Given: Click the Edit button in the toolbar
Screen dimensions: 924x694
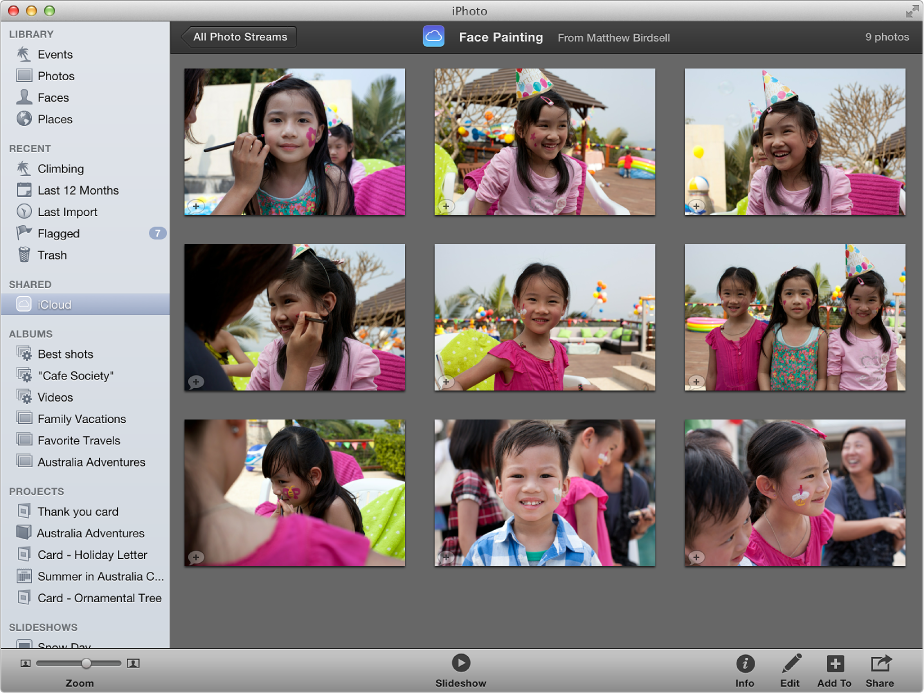Looking at the screenshot, I should [790, 663].
